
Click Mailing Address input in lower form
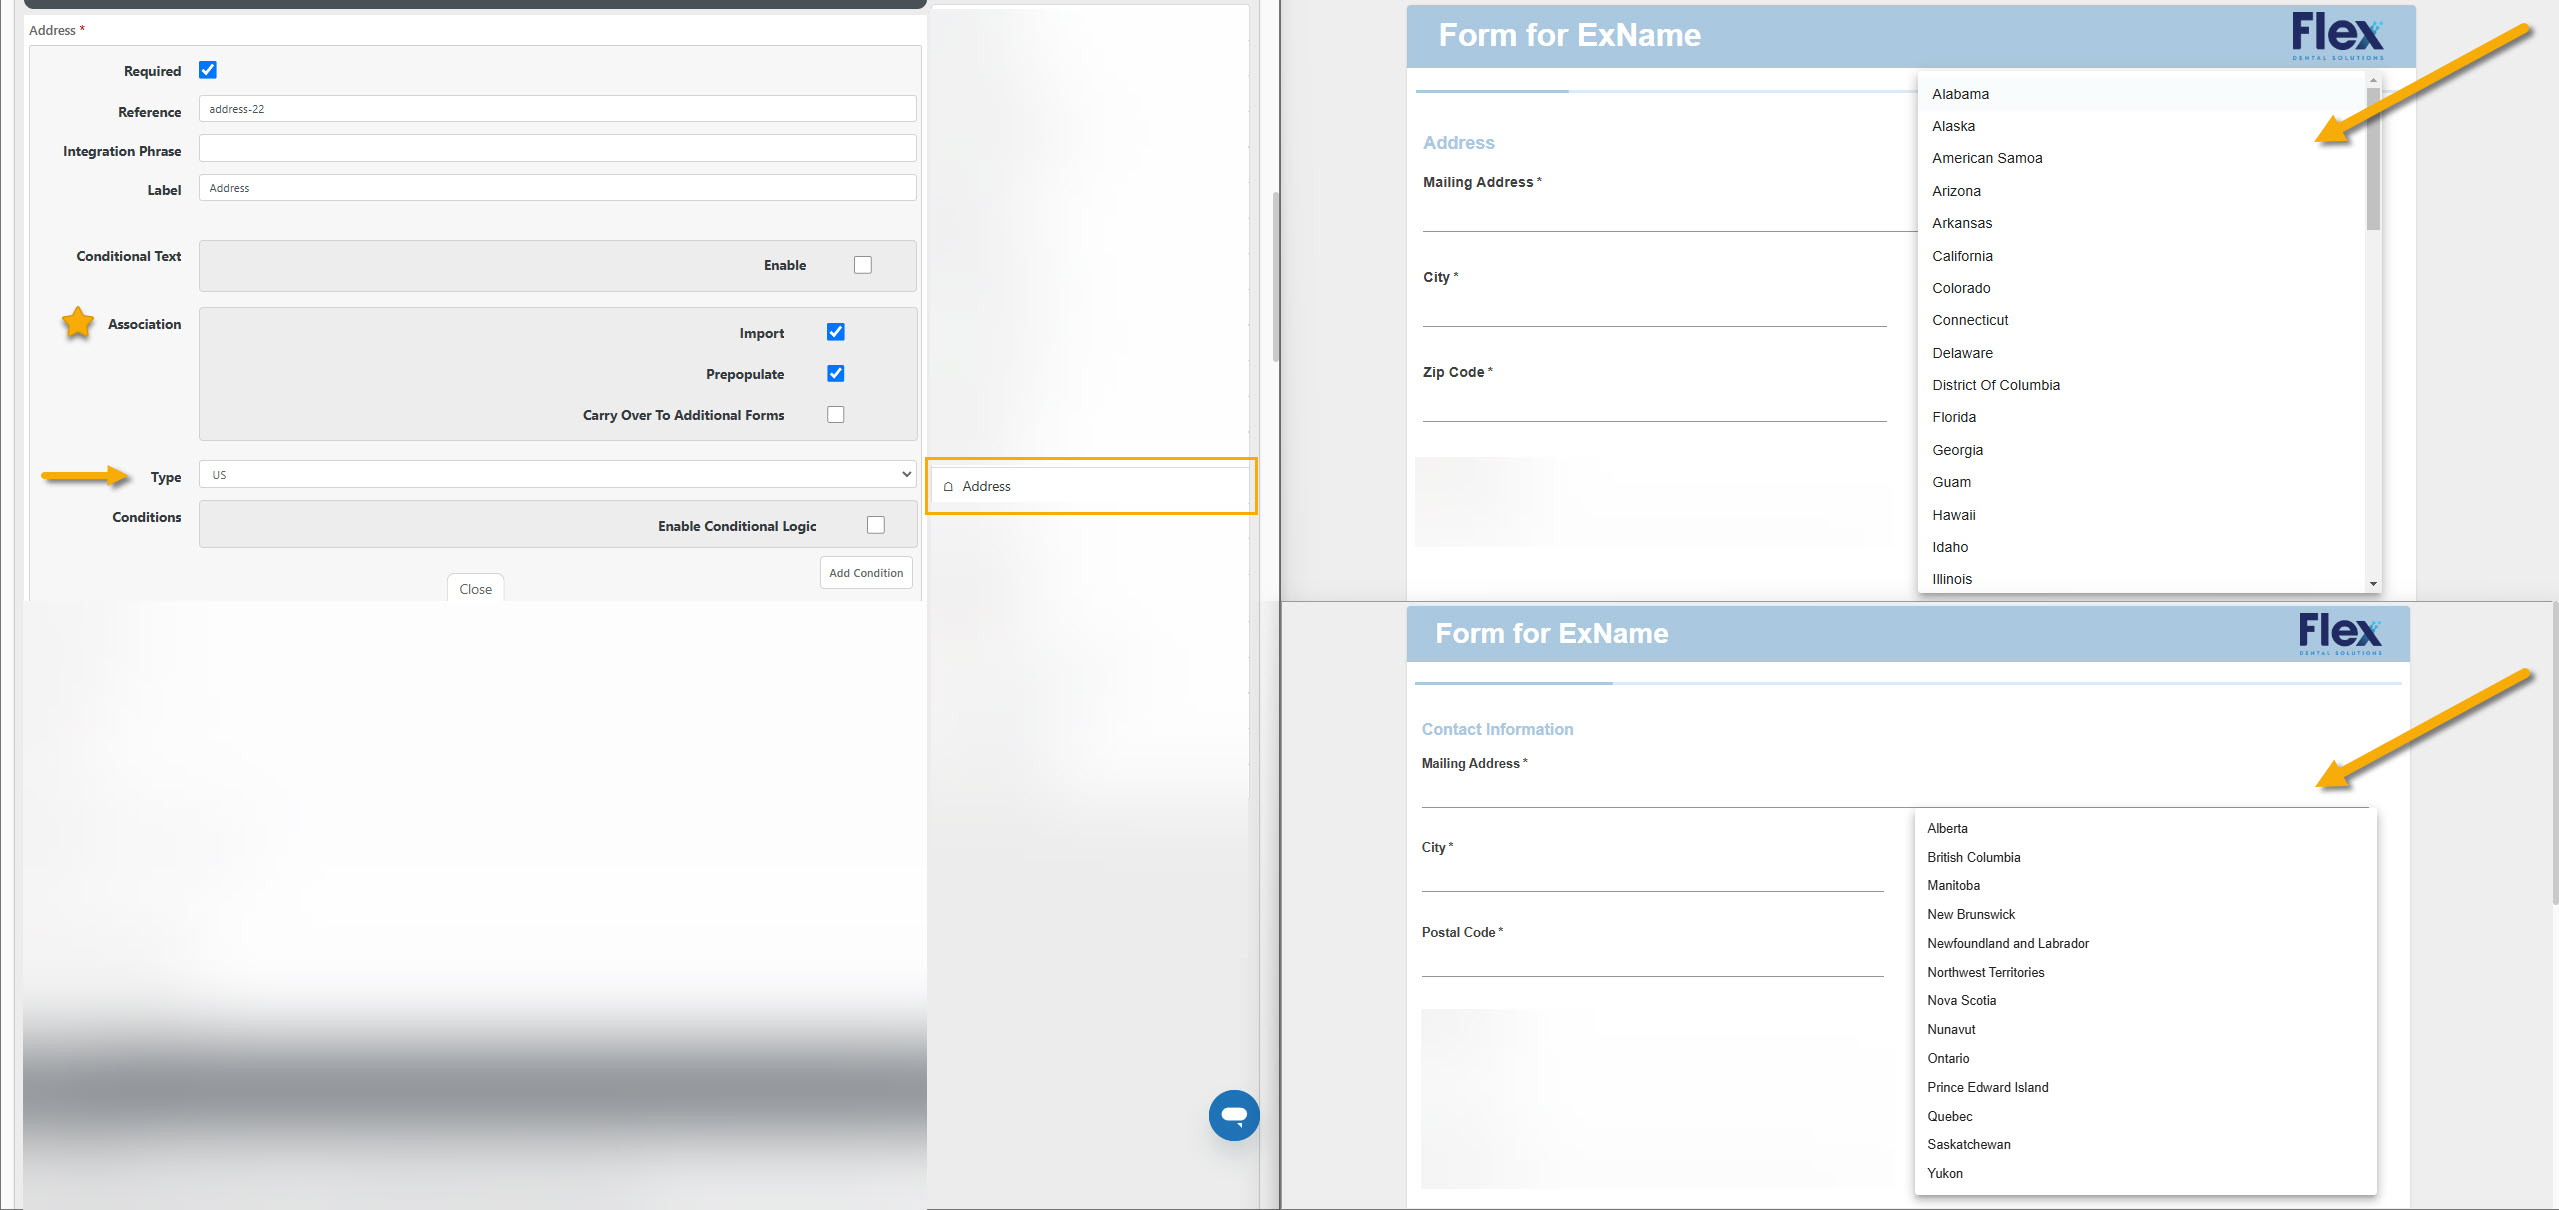point(1895,791)
